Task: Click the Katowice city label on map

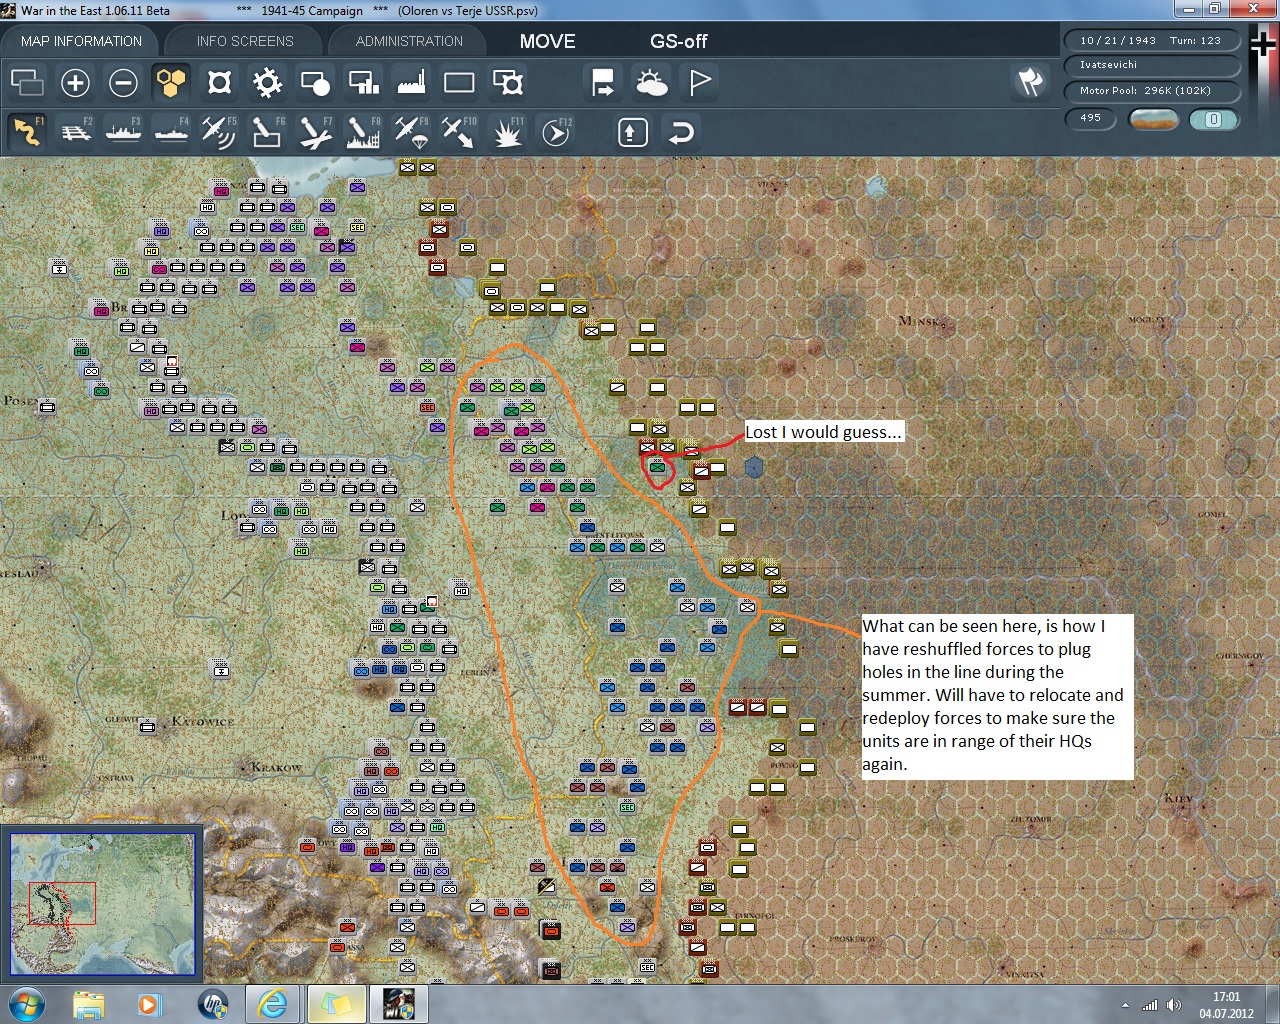Action: (x=203, y=721)
